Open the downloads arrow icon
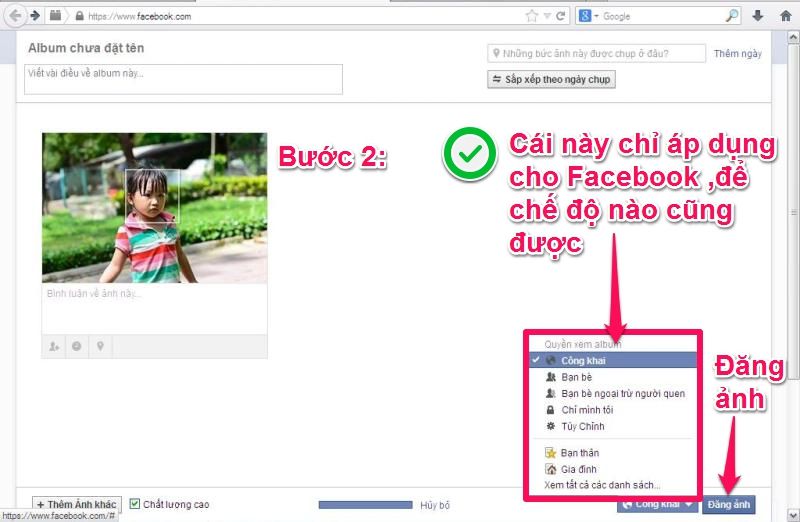Viewport: 800px width, 522px height. pyautogui.click(x=758, y=16)
